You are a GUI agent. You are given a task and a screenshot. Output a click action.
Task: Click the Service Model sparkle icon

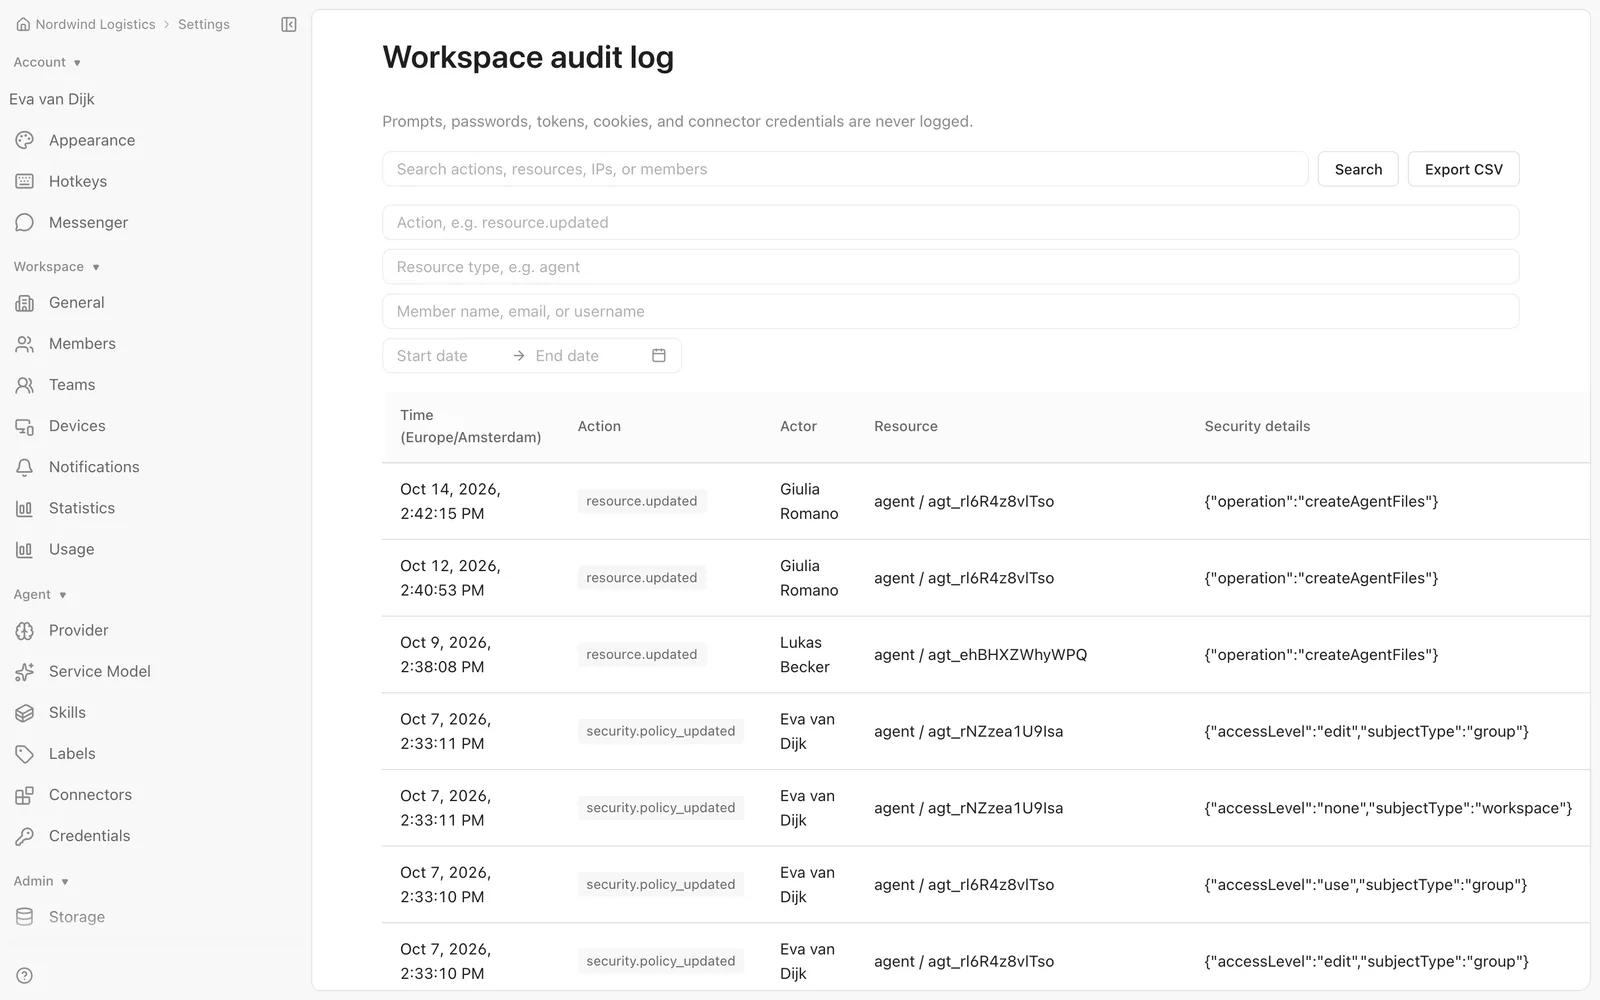click(25, 671)
